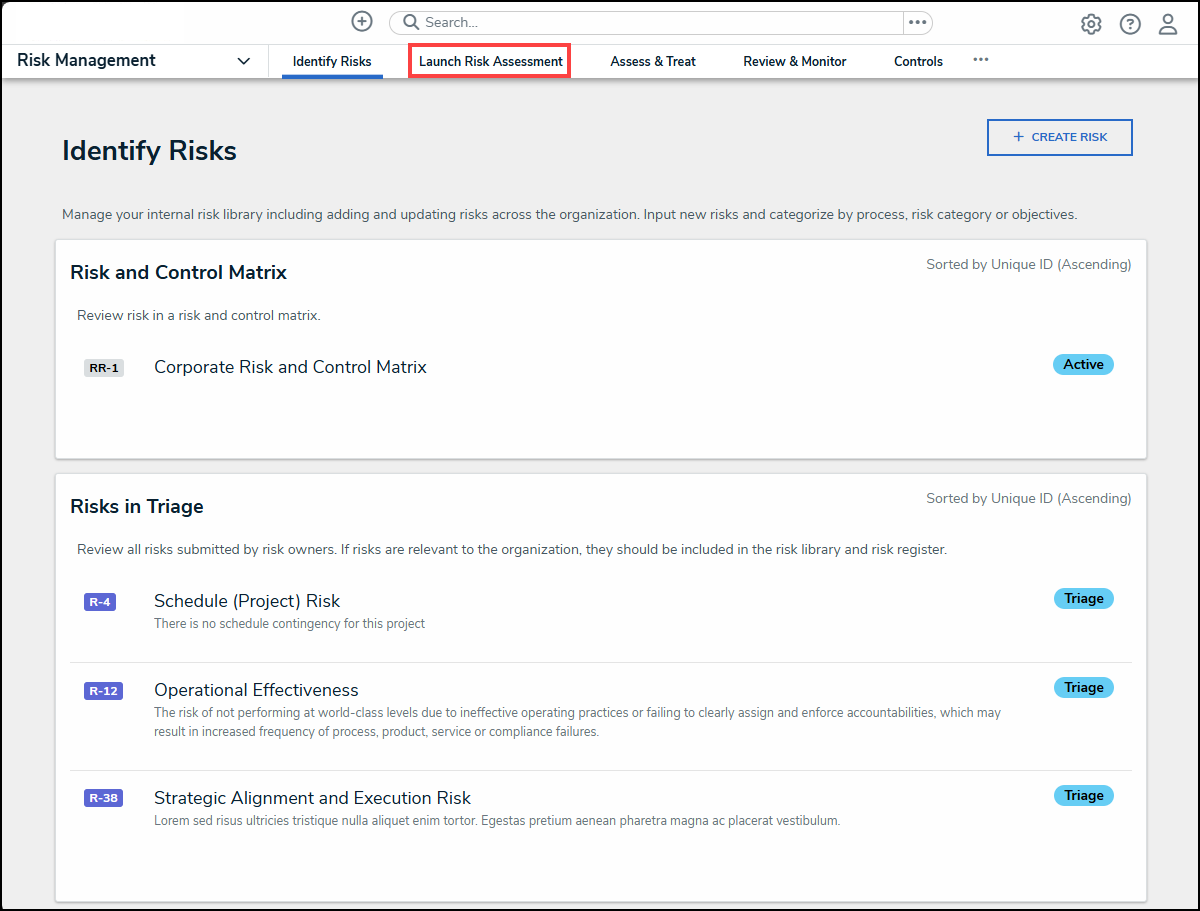Click the search magnifier icon

tap(410, 21)
